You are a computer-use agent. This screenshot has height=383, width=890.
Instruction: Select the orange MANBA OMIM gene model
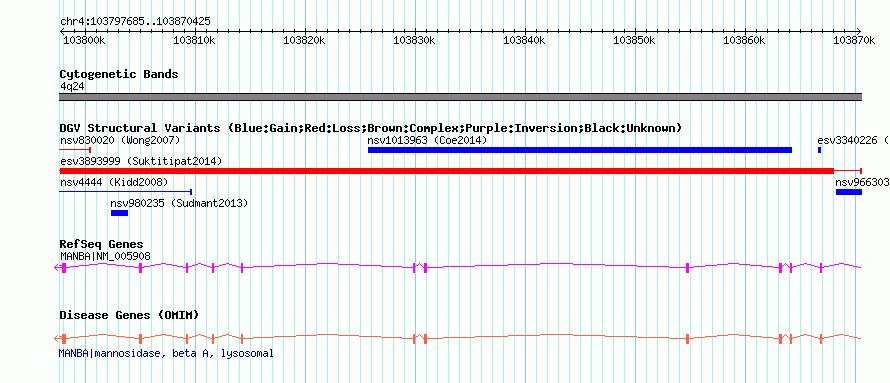point(458,338)
